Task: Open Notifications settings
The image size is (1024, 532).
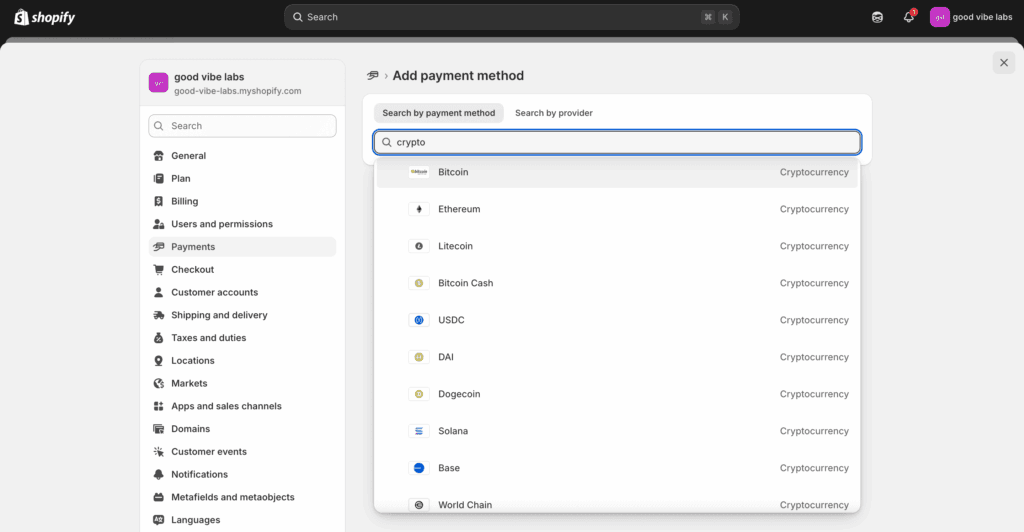Action: pos(242,475)
